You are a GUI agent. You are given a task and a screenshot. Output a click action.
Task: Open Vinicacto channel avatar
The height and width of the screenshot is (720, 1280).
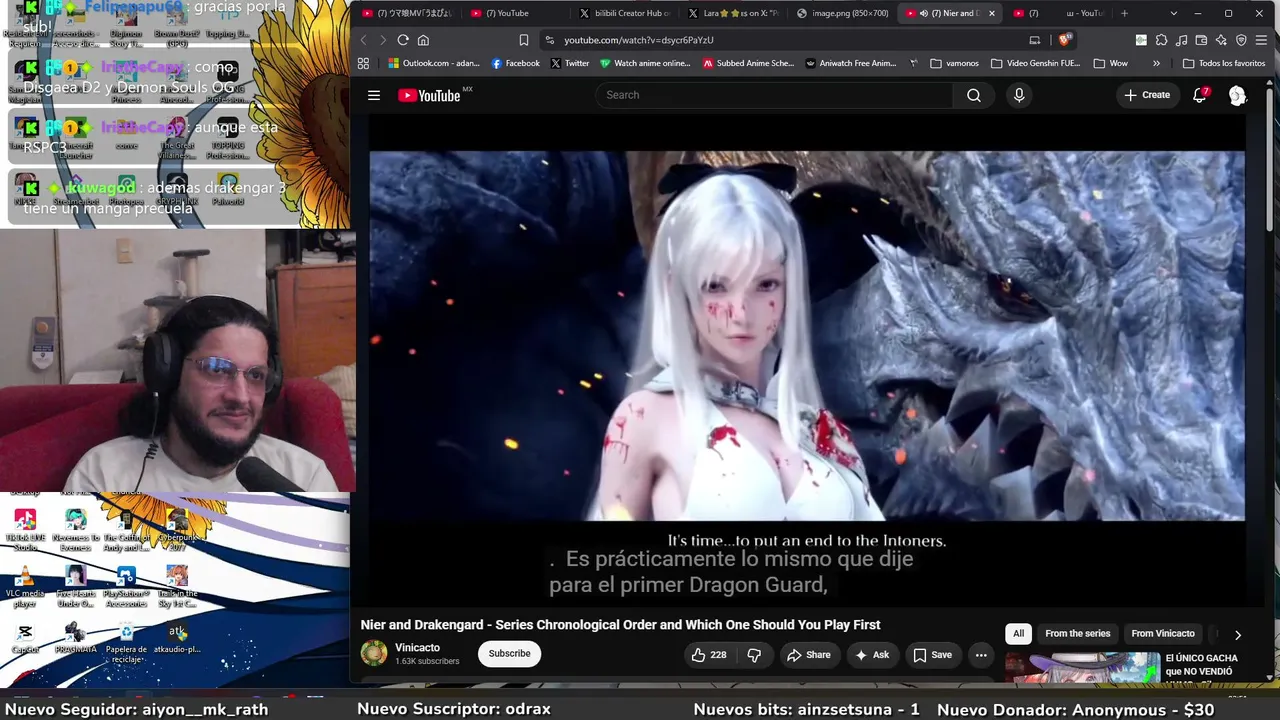click(x=374, y=653)
